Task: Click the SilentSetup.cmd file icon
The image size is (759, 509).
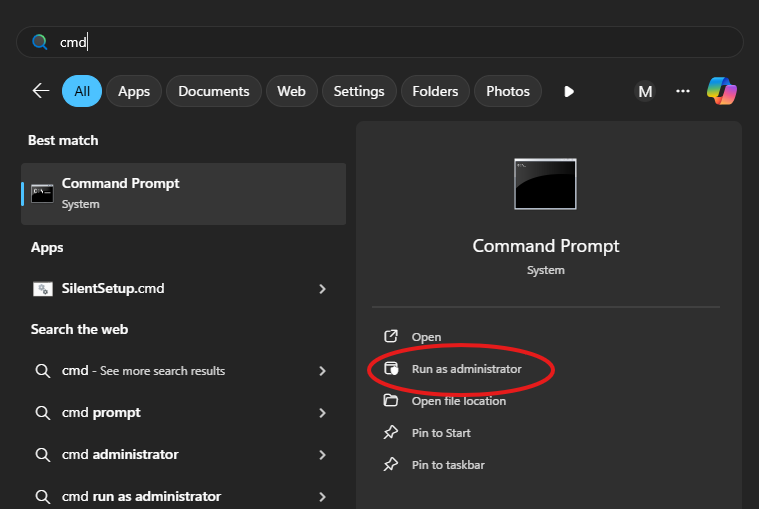Action: coord(42,289)
